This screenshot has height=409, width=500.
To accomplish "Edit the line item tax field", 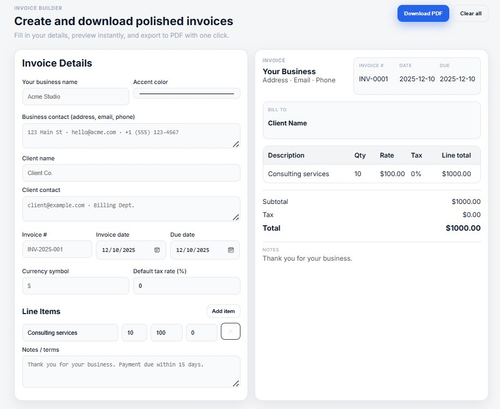I will 202,333.
